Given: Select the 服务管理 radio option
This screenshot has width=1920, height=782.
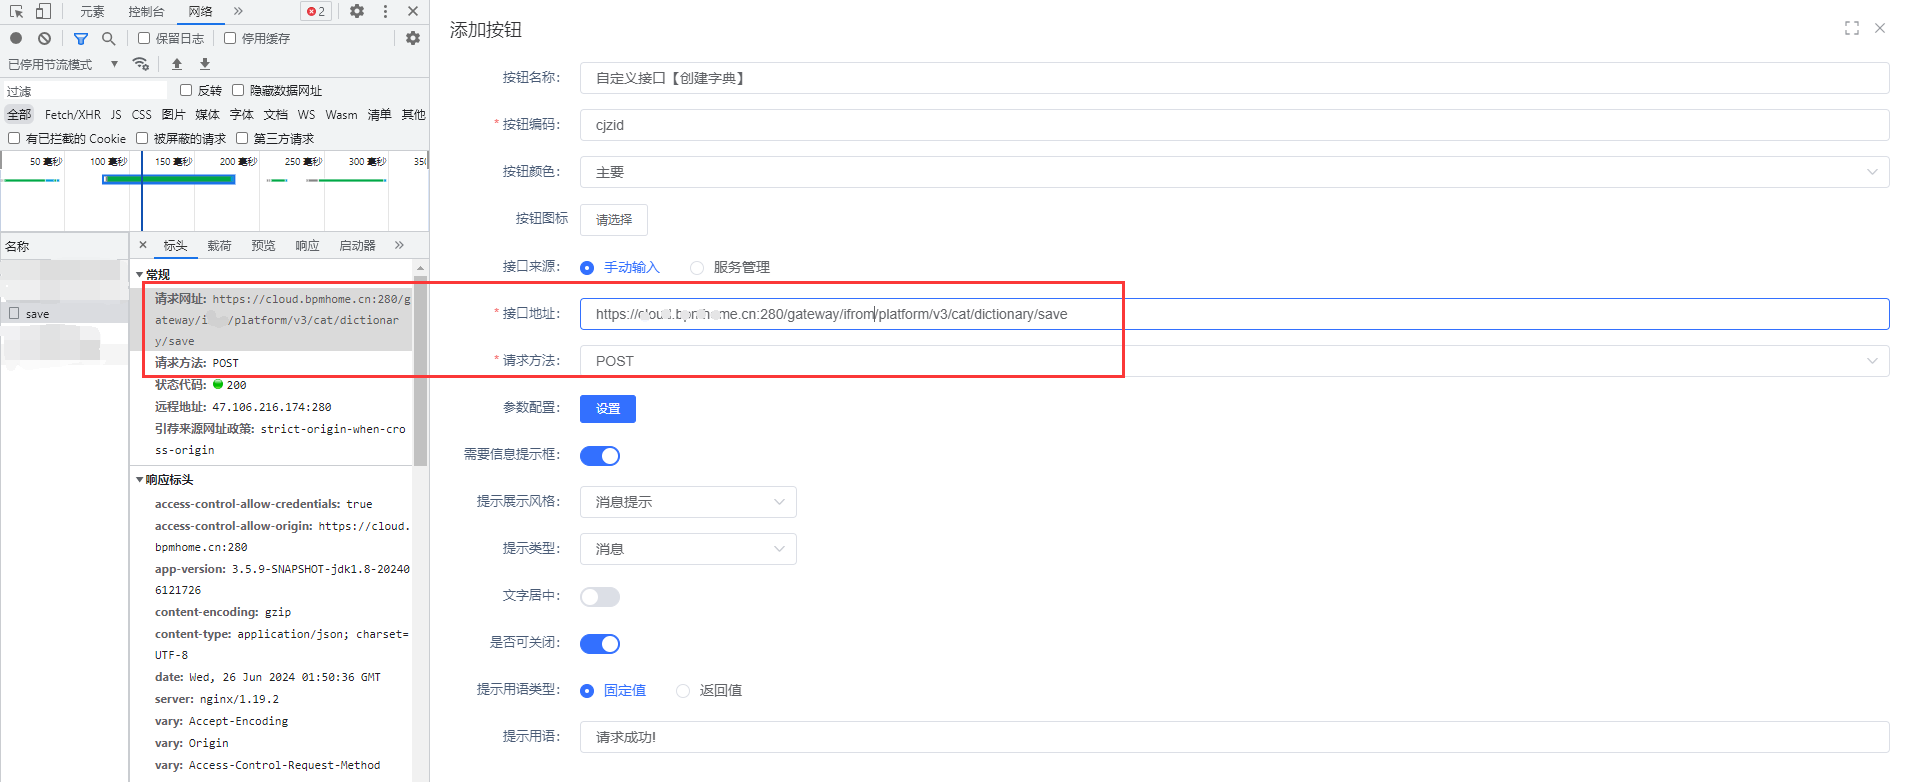Looking at the screenshot, I should pos(697,267).
